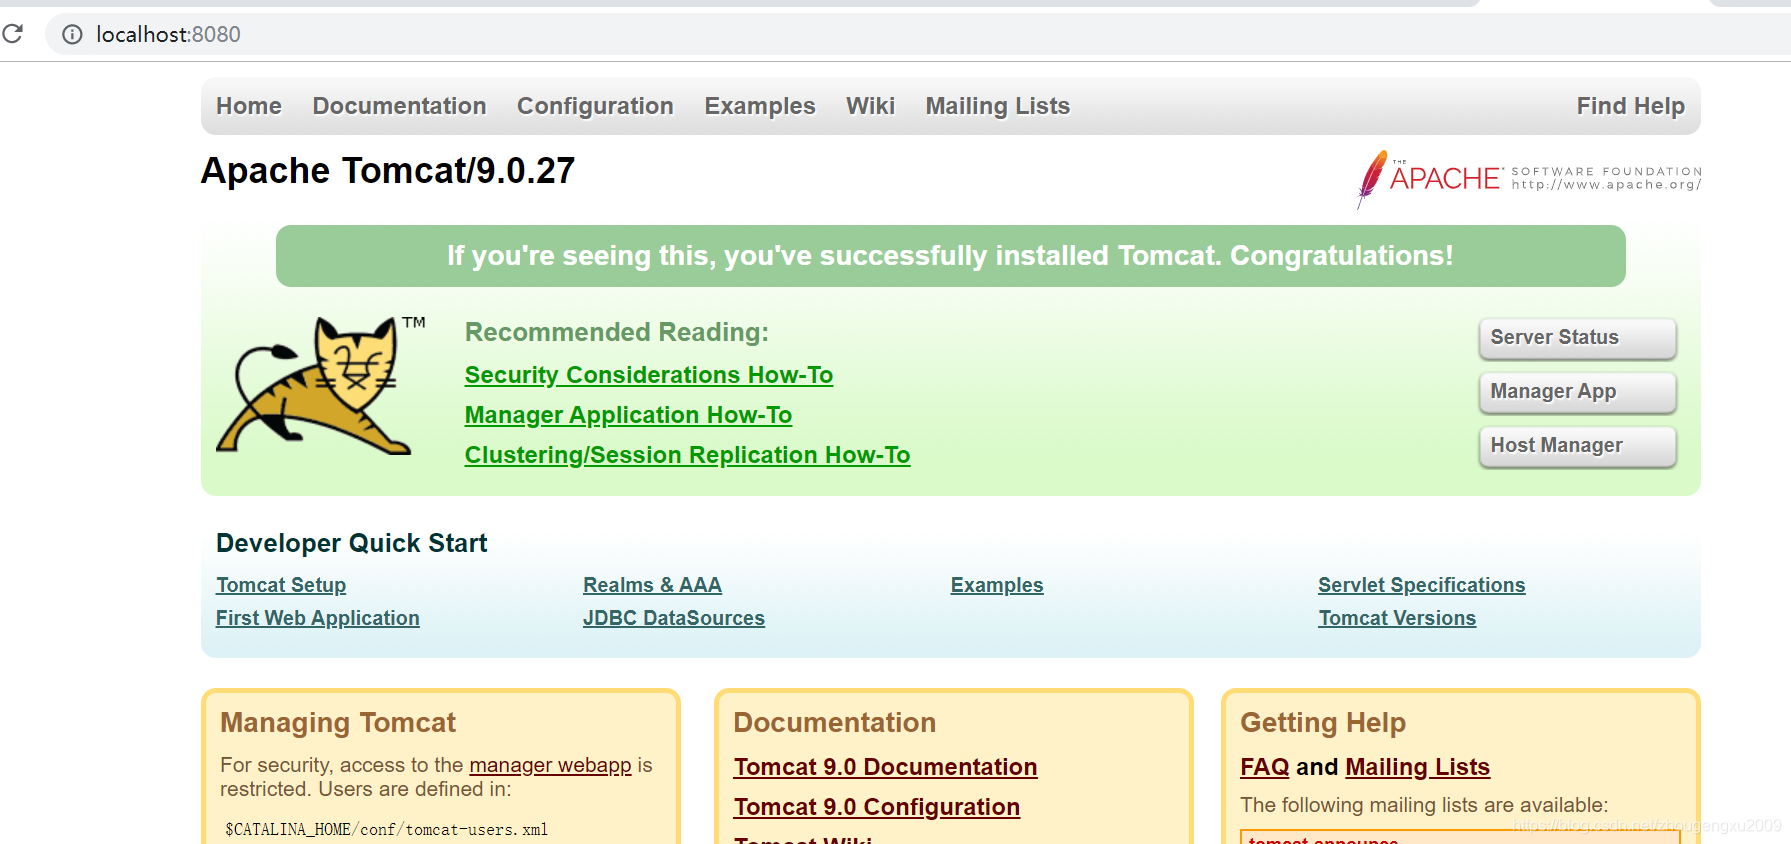Click the Server Status button
Image resolution: width=1791 pixels, height=844 pixels.
(x=1577, y=338)
